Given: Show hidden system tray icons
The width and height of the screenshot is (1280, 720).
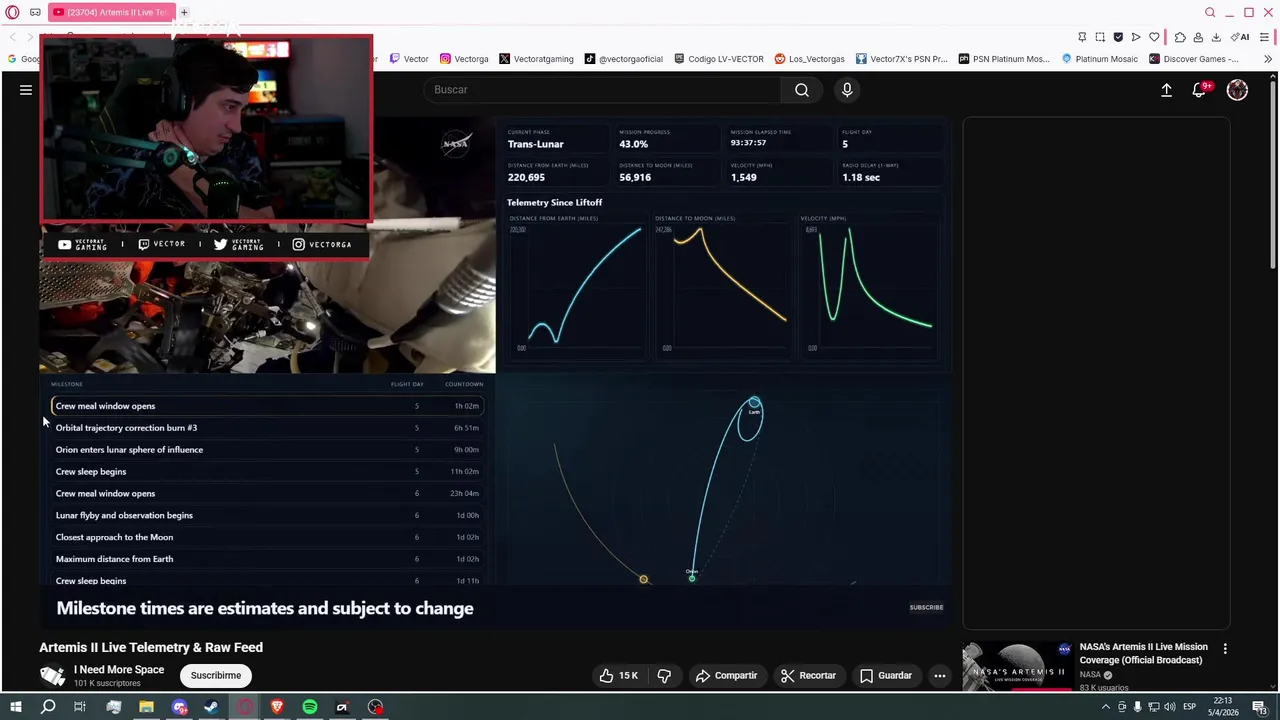Looking at the screenshot, I should pos(1105,707).
